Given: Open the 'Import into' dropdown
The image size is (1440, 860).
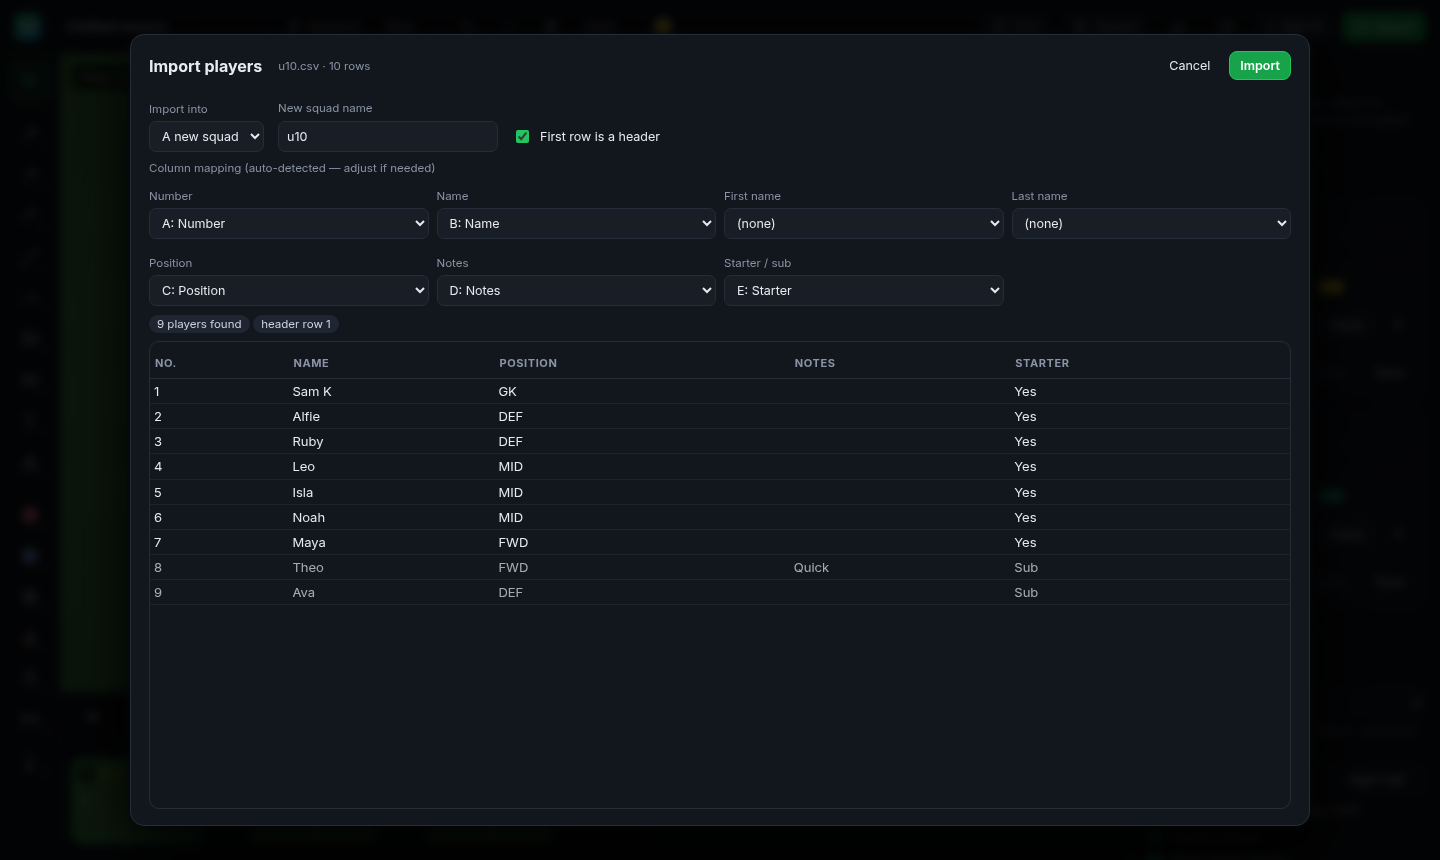Looking at the screenshot, I should pos(206,137).
